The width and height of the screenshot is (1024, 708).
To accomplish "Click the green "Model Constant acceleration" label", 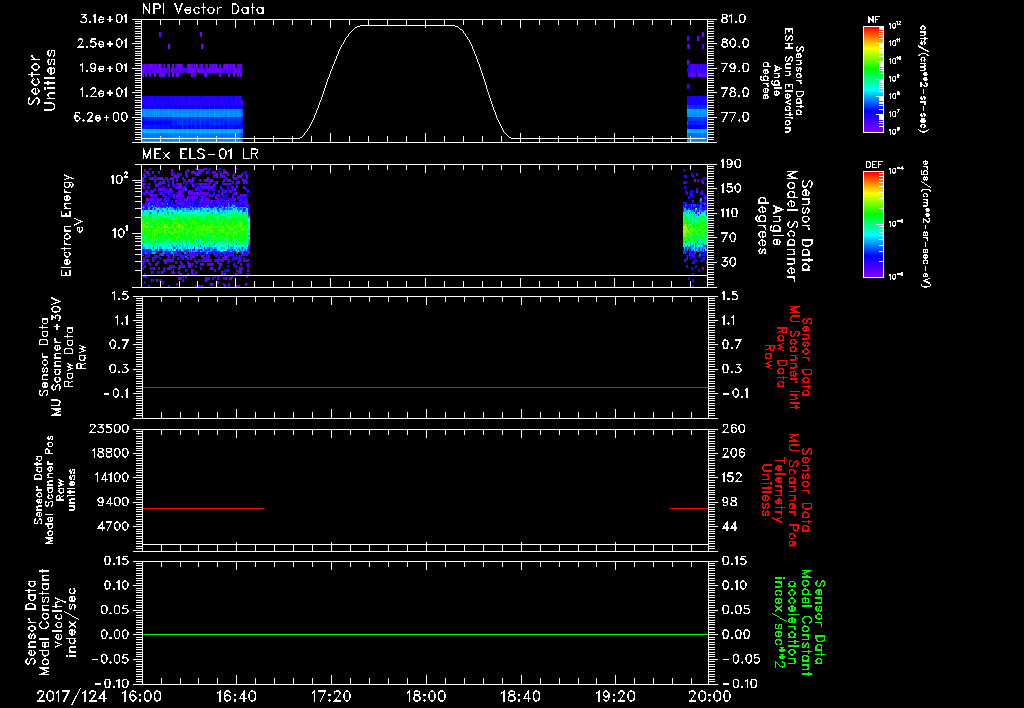I will pos(798,622).
